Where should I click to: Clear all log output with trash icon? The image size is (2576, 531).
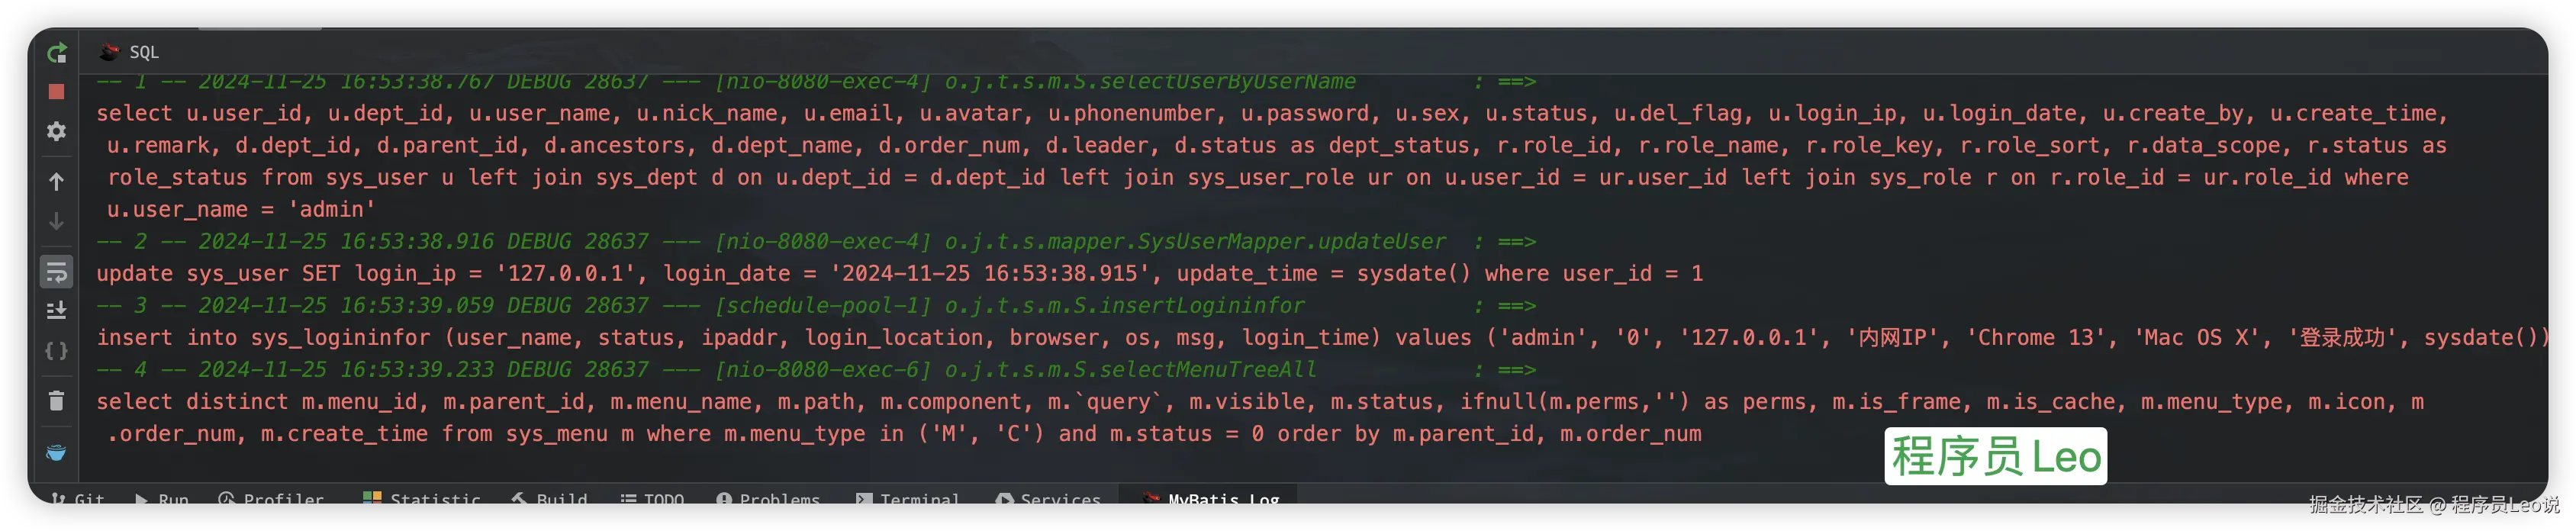57,401
